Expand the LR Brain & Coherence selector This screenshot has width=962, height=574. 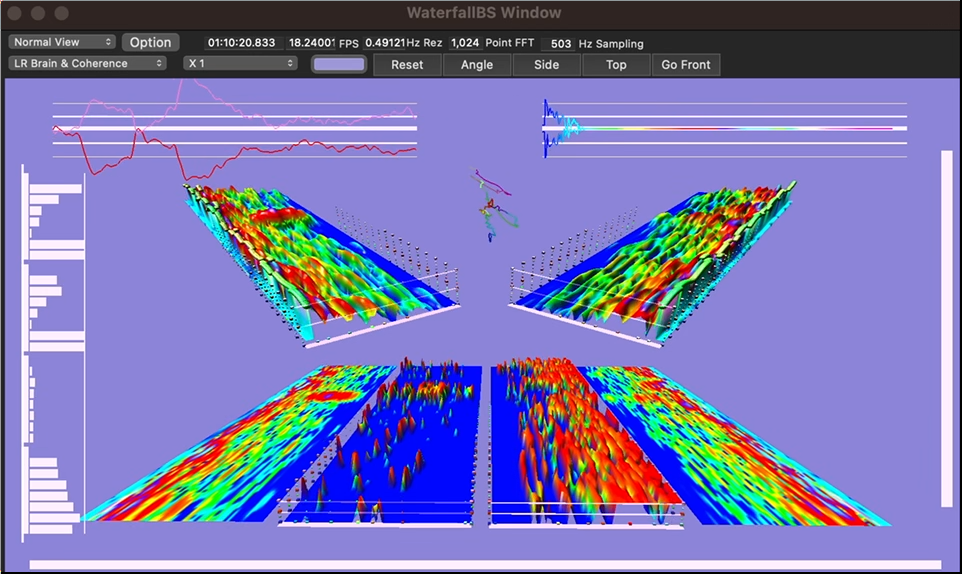click(87, 63)
